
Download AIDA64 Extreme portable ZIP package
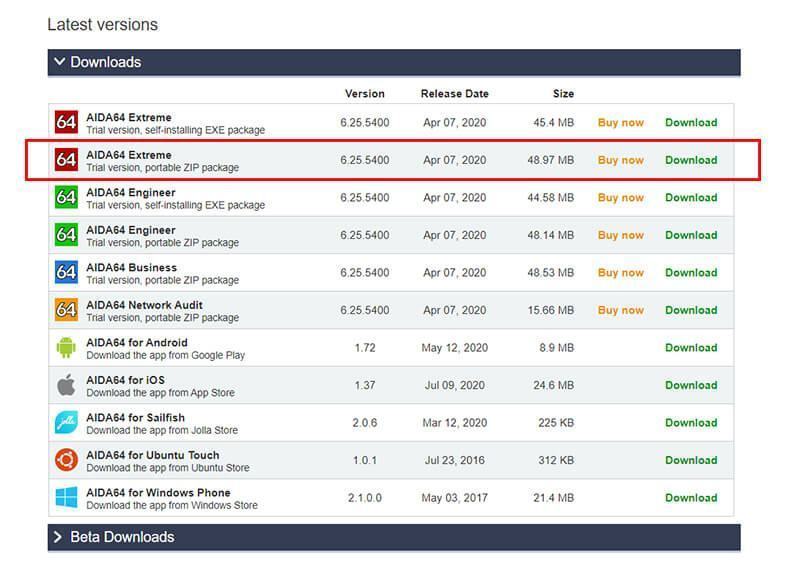tap(691, 160)
